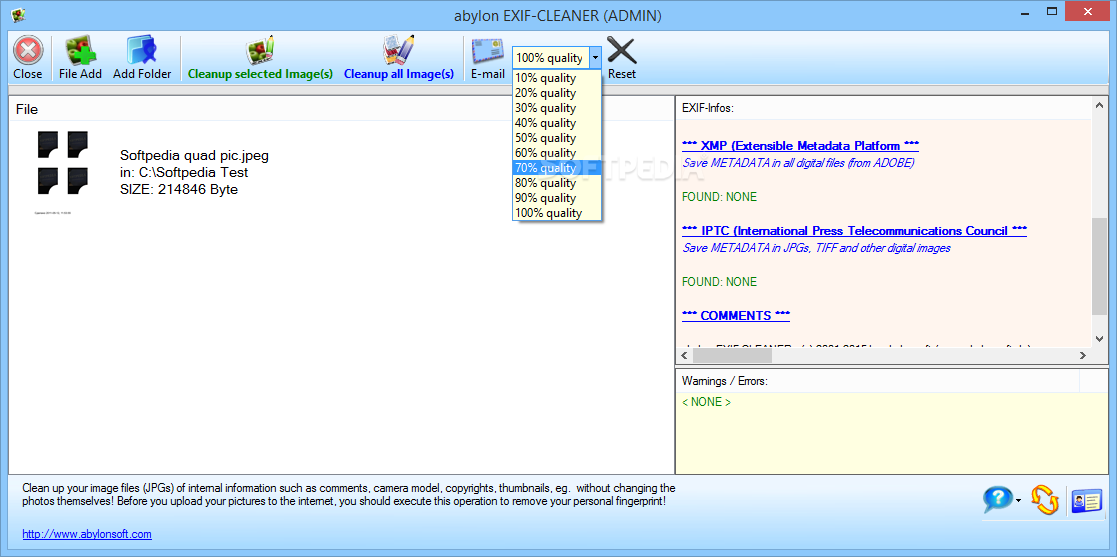Viewport: 1117px width, 557px height.
Task: Click the 100% quality combo box field
Action: 551,58
